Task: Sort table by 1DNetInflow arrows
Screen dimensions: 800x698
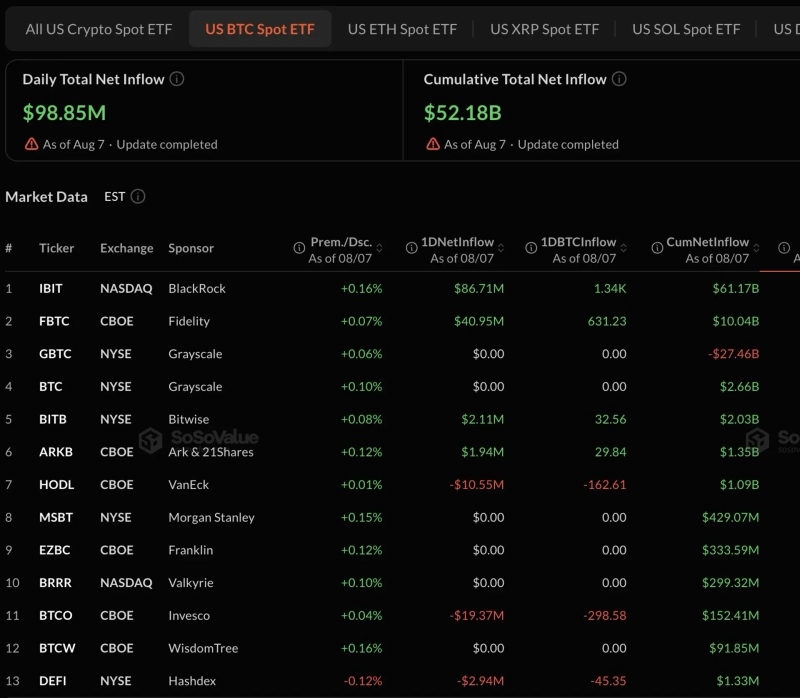Action: pos(501,248)
